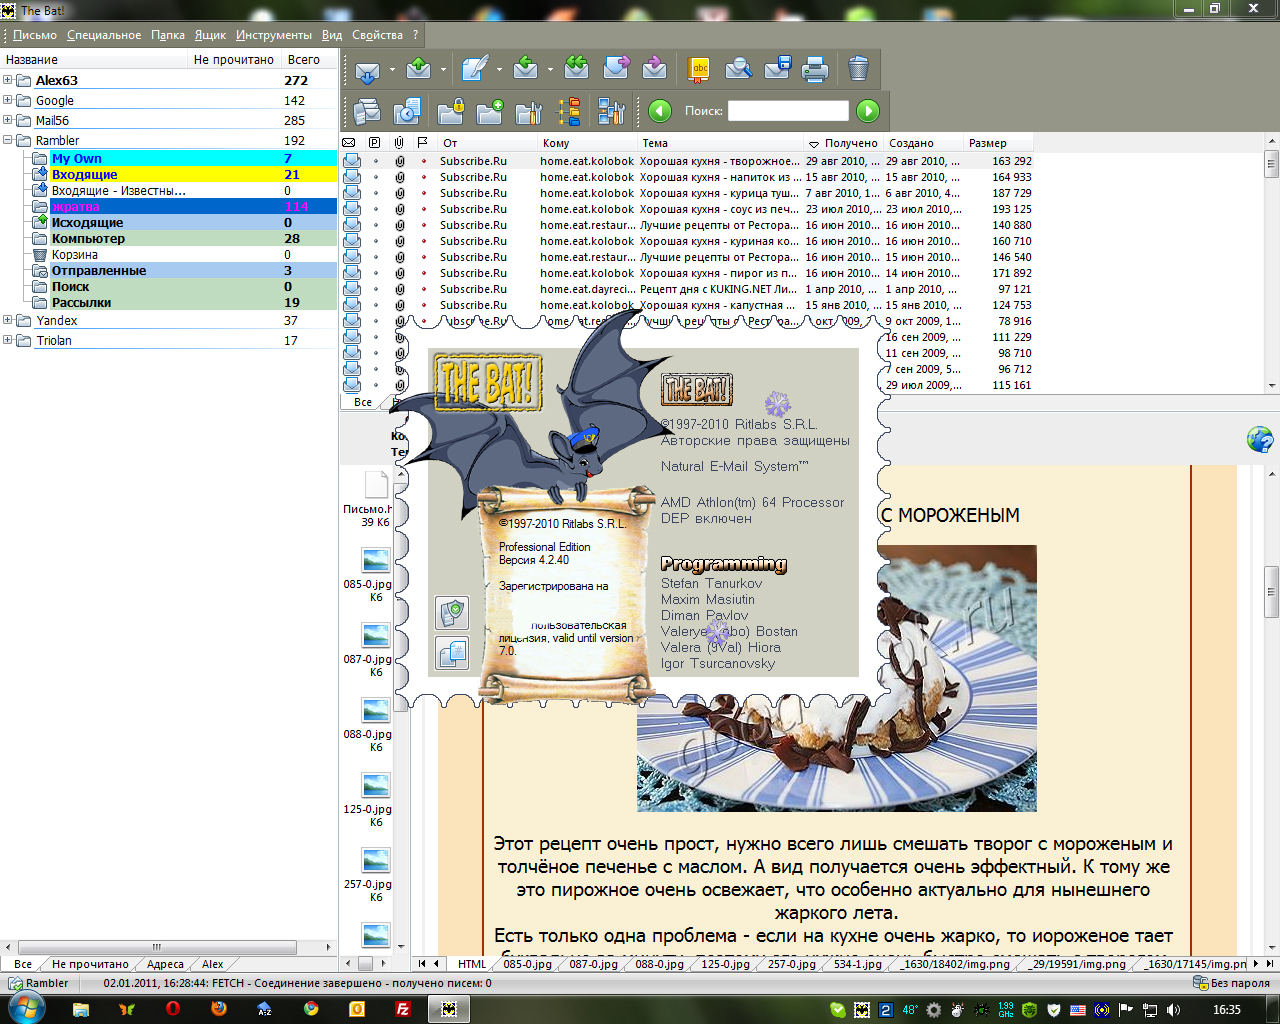
Task: Print the message with the printer icon
Action: [x=816, y=69]
